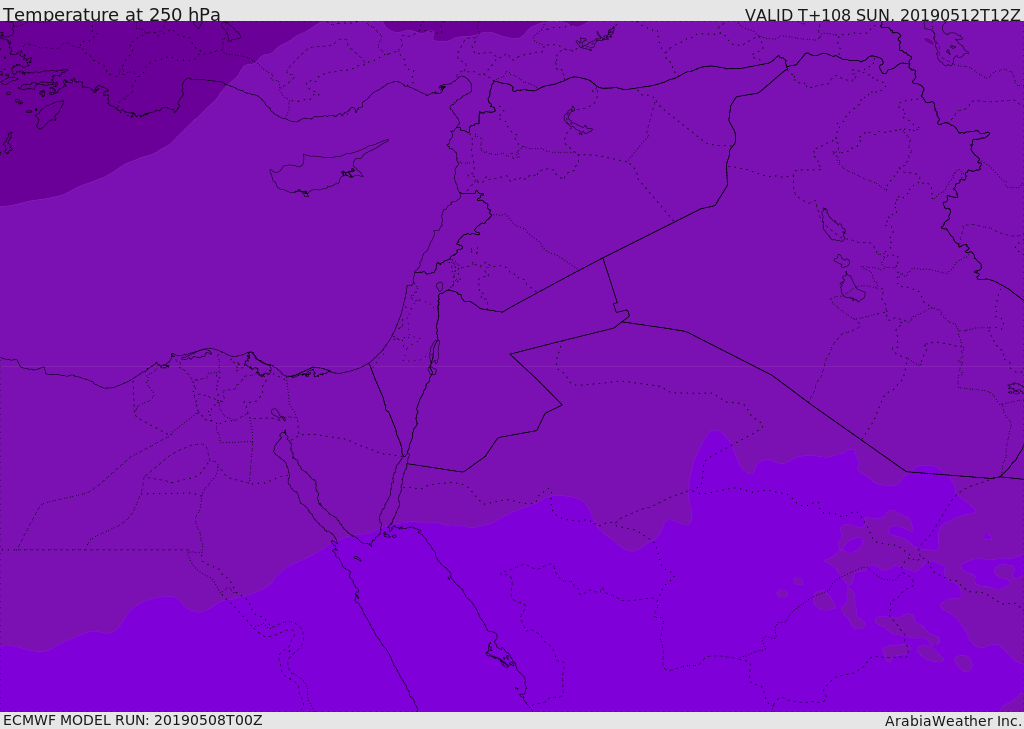The image size is (1024, 729).
Task: Click the 'ArabiaWeather Inc.' credit text
Action: pyautogui.click(x=953, y=721)
